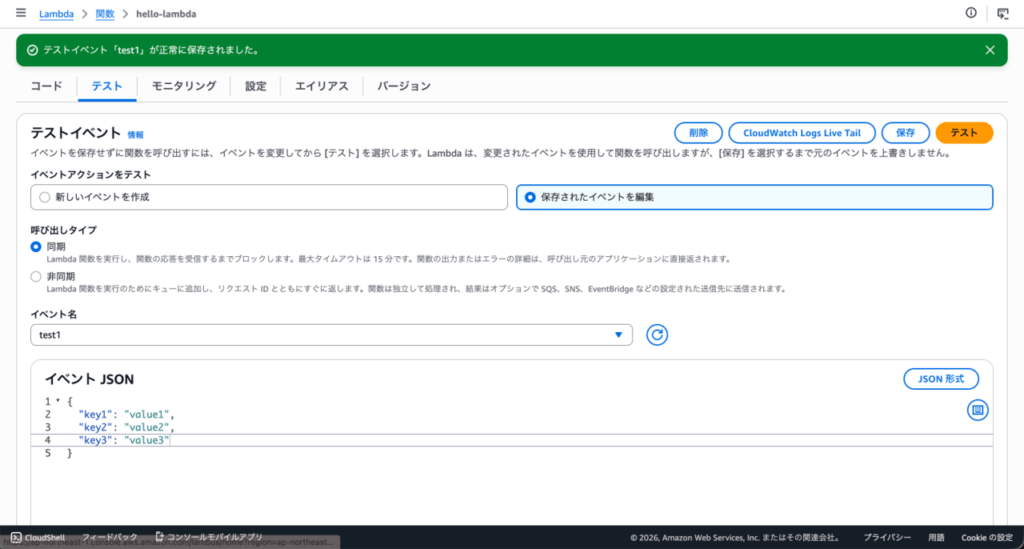Open CloudShell from the footer

point(38,537)
